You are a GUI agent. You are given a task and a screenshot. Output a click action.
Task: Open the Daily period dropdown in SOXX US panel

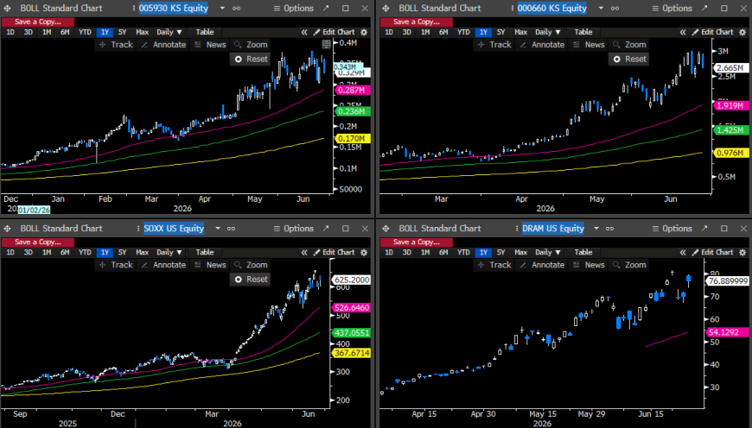coord(169,252)
